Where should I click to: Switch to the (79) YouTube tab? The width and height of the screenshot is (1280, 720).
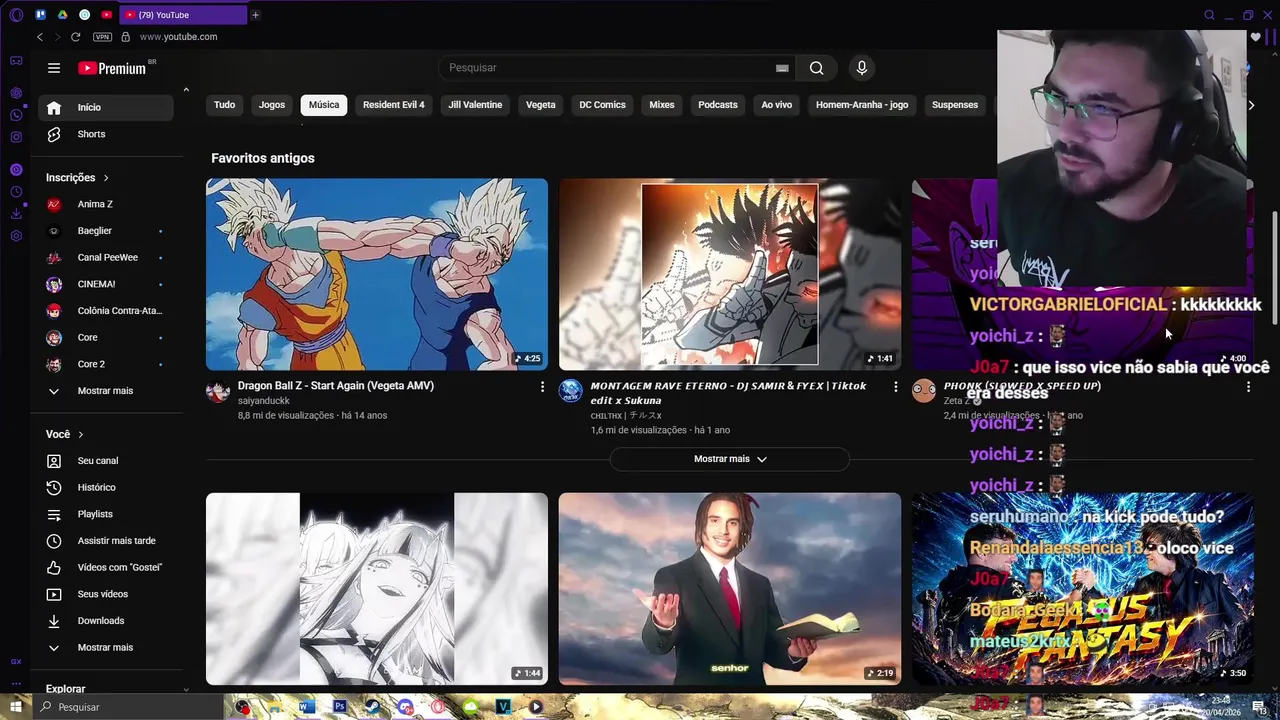pyautogui.click(x=183, y=15)
